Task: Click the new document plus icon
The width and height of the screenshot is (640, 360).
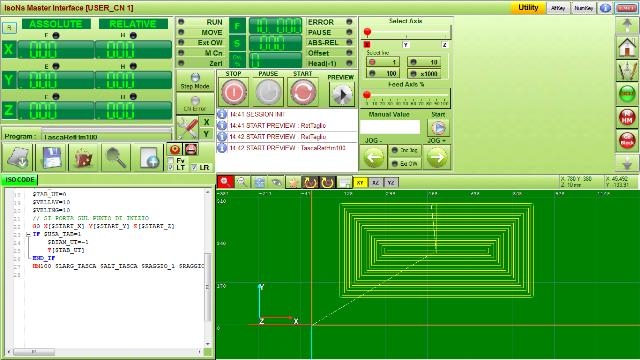Action: click(149, 158)
